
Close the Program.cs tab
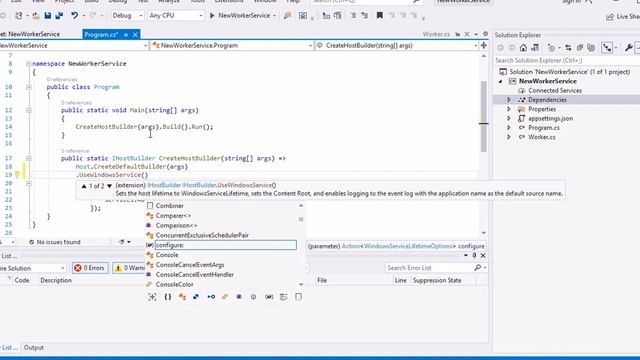[135, 35]
